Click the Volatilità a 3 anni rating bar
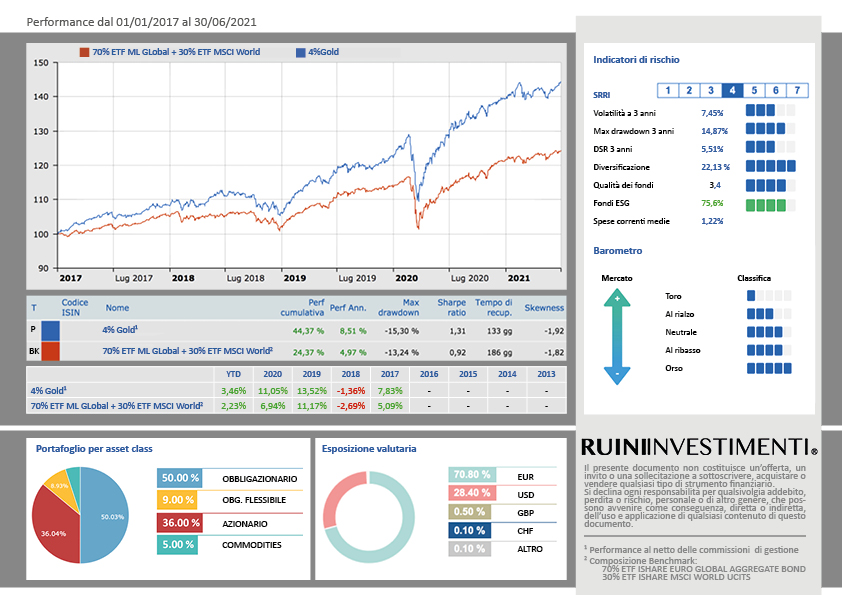Viewport: 842px width, 595px height. (771, 111)
